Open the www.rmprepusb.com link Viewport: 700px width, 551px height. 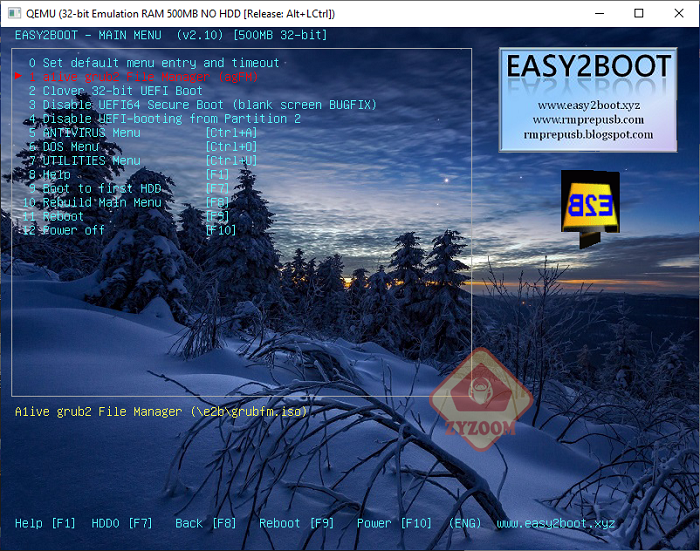[588, 120]
